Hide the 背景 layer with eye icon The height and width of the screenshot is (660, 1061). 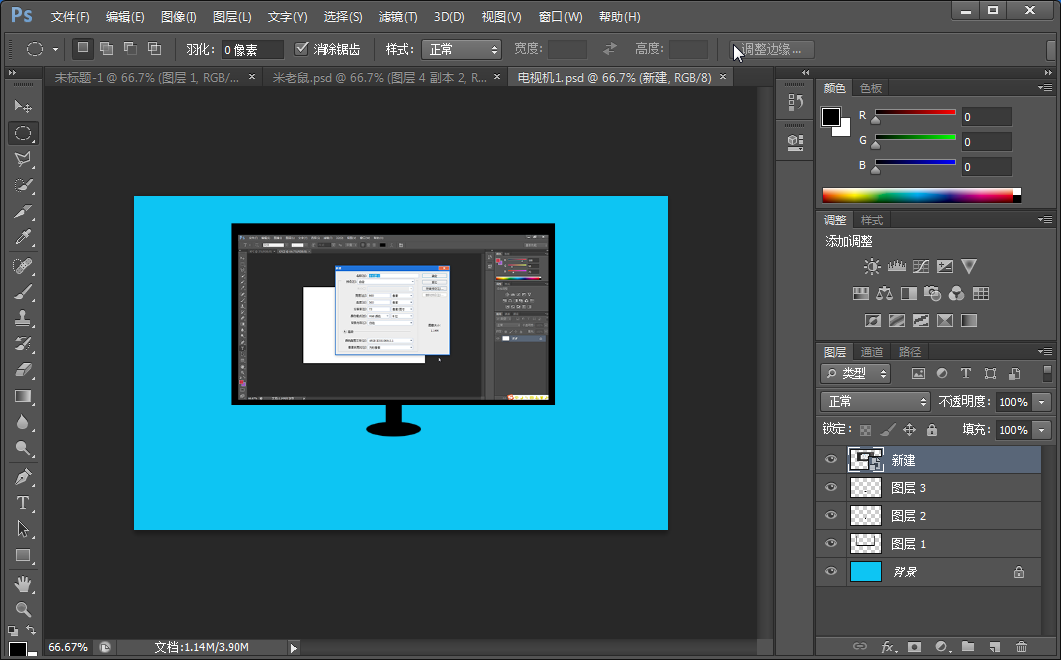coord(830,572)
